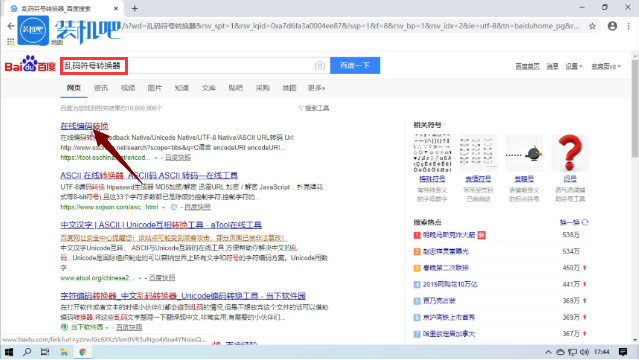Open a new tab with plus icon

pos(134,8)
